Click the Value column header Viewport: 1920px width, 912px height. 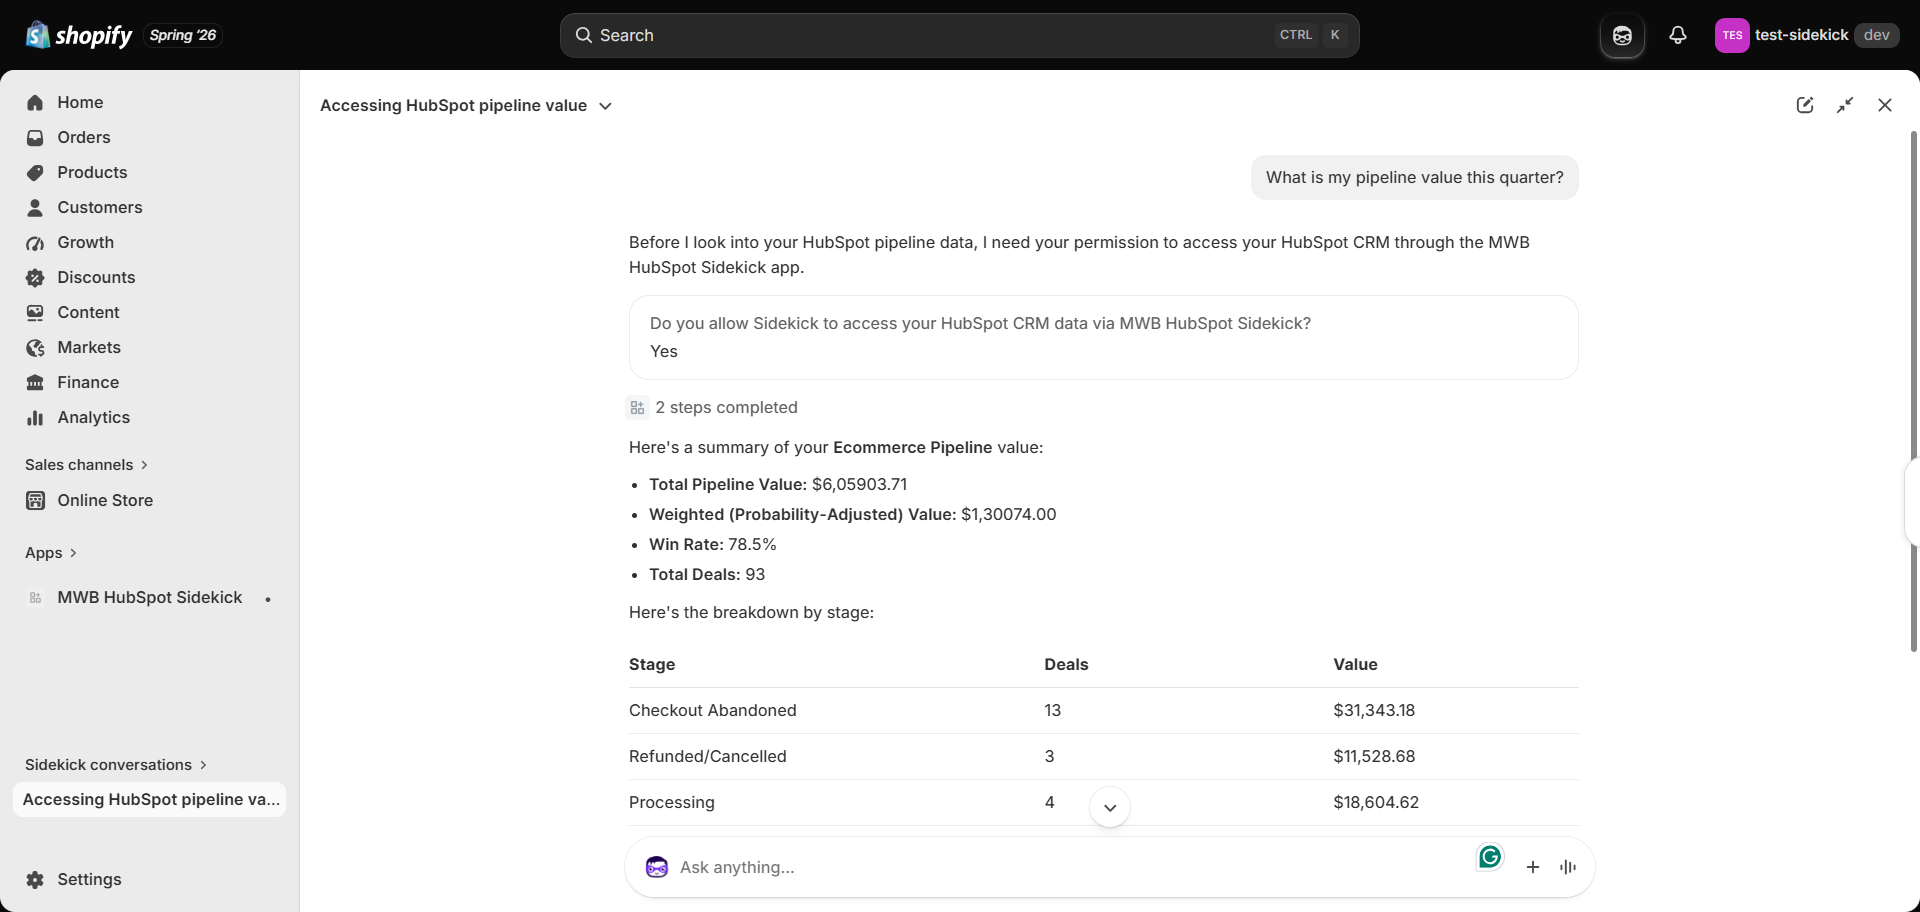pyautogui.click(x=1355, y=664)
